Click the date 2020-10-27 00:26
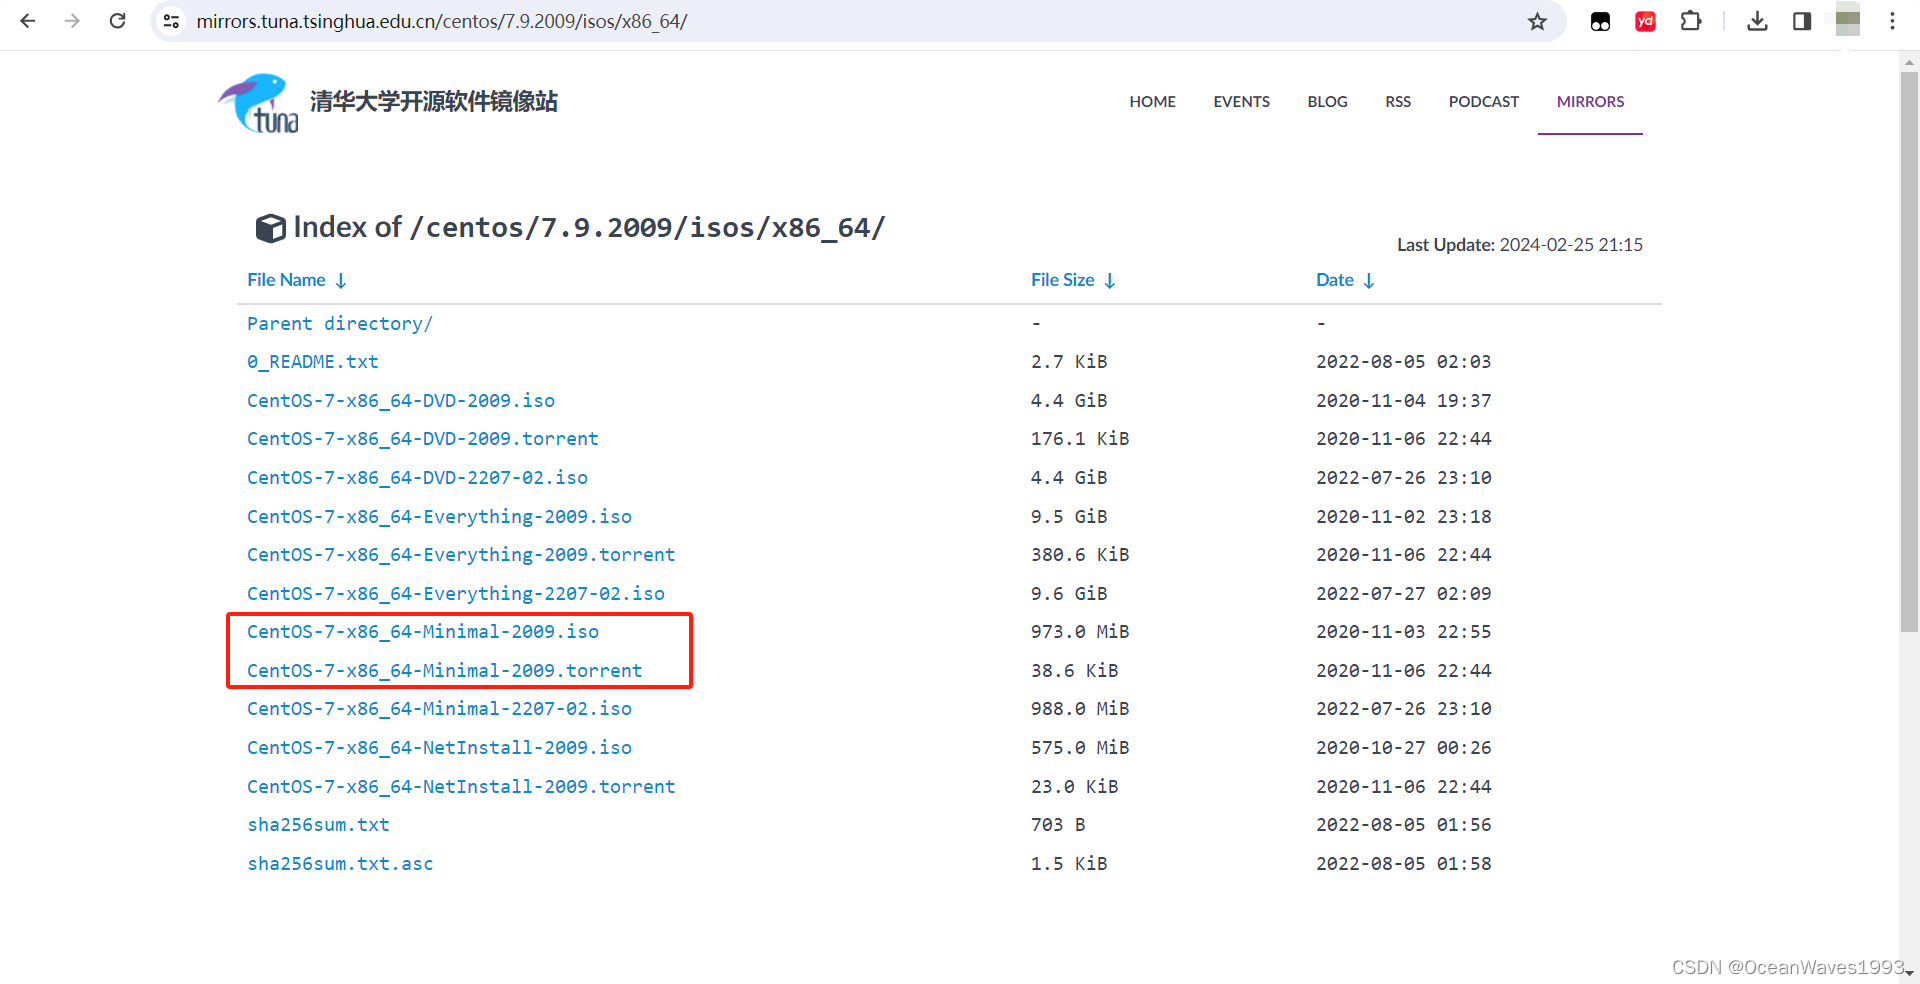Viewport: 1920px width, 984px height. pos(1403,748)
